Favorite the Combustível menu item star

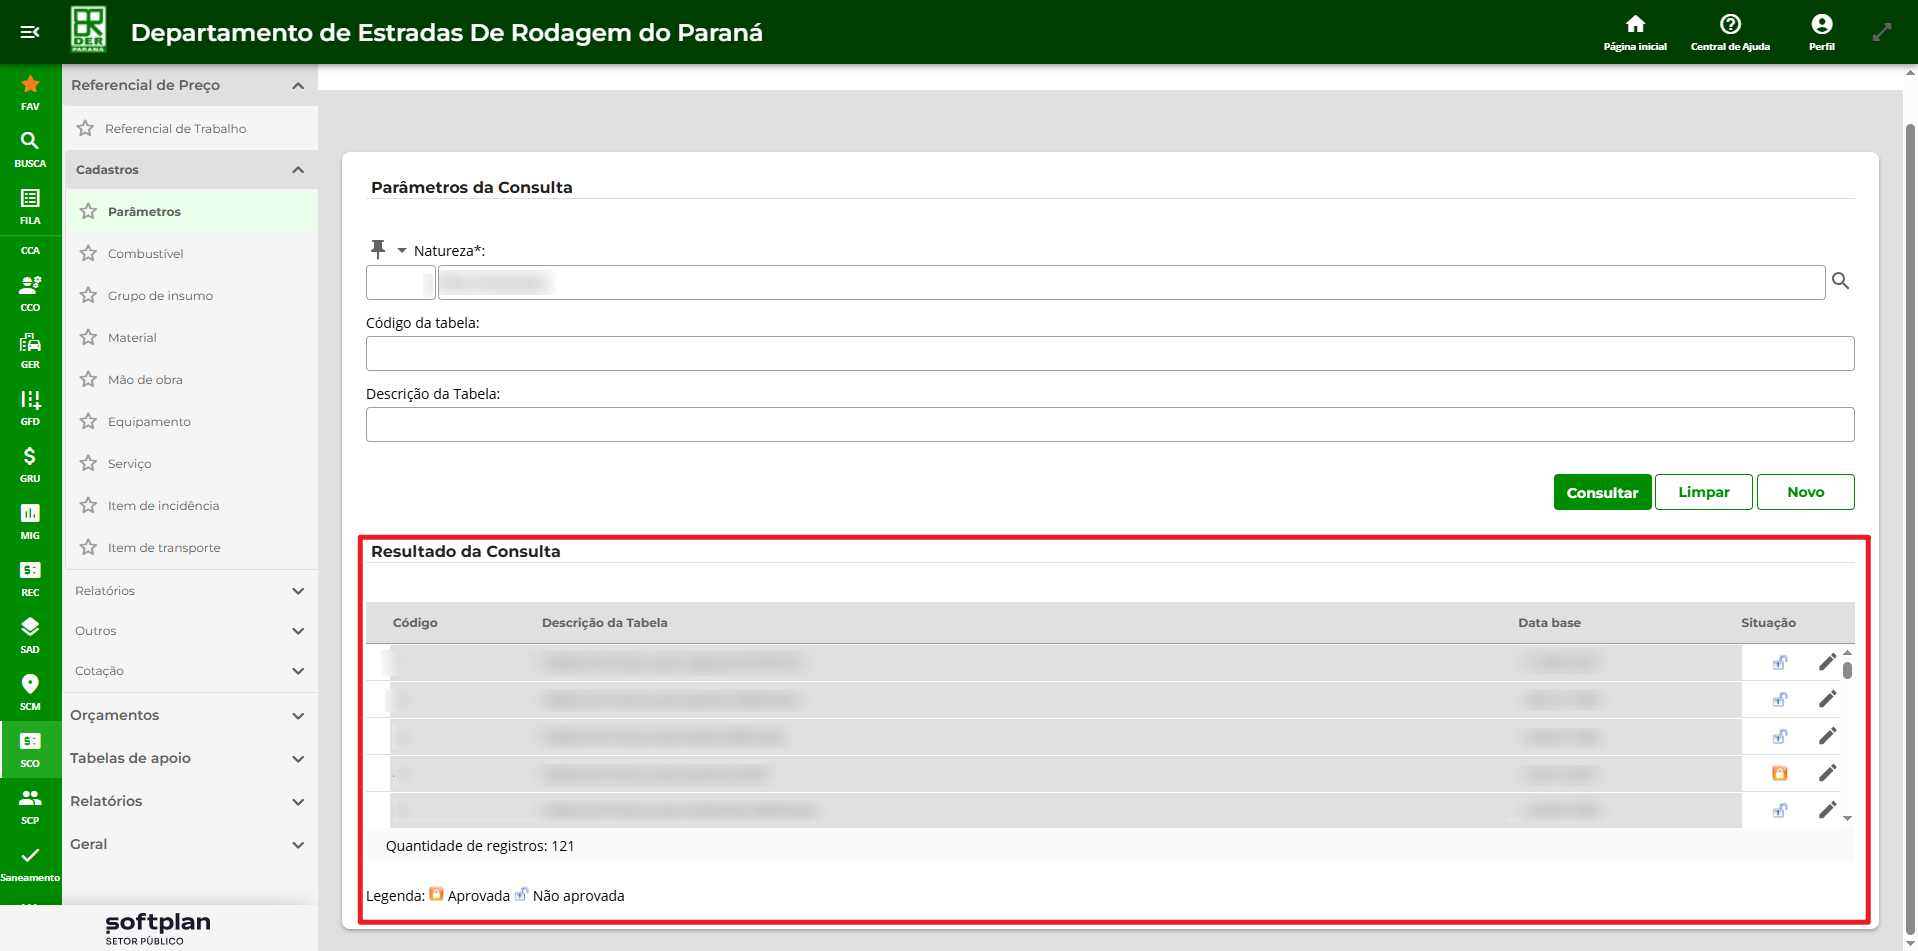click(88, 254)
